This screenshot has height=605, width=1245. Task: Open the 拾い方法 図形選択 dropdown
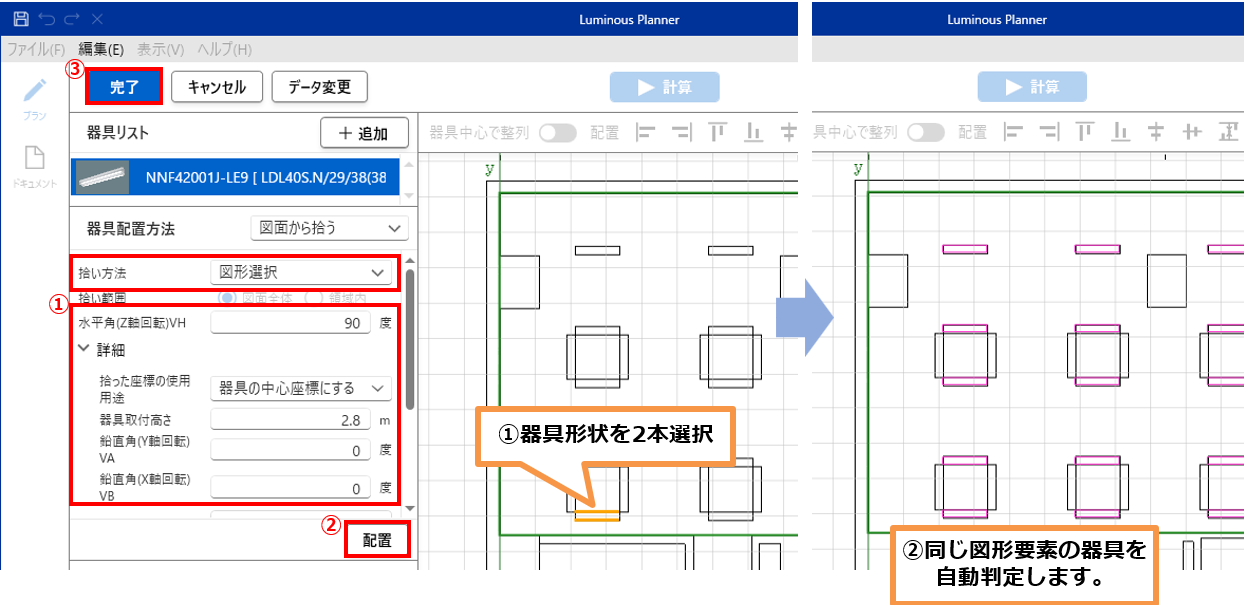pos(302,272)
